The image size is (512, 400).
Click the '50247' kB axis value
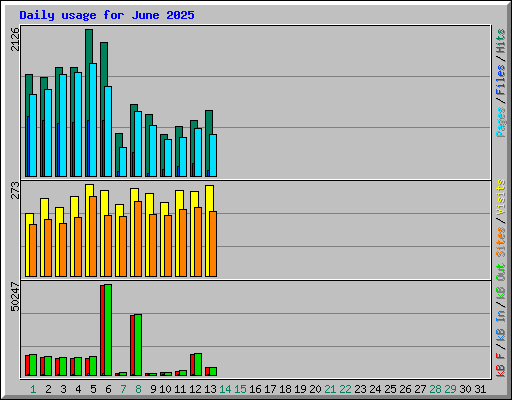[15, 296]
